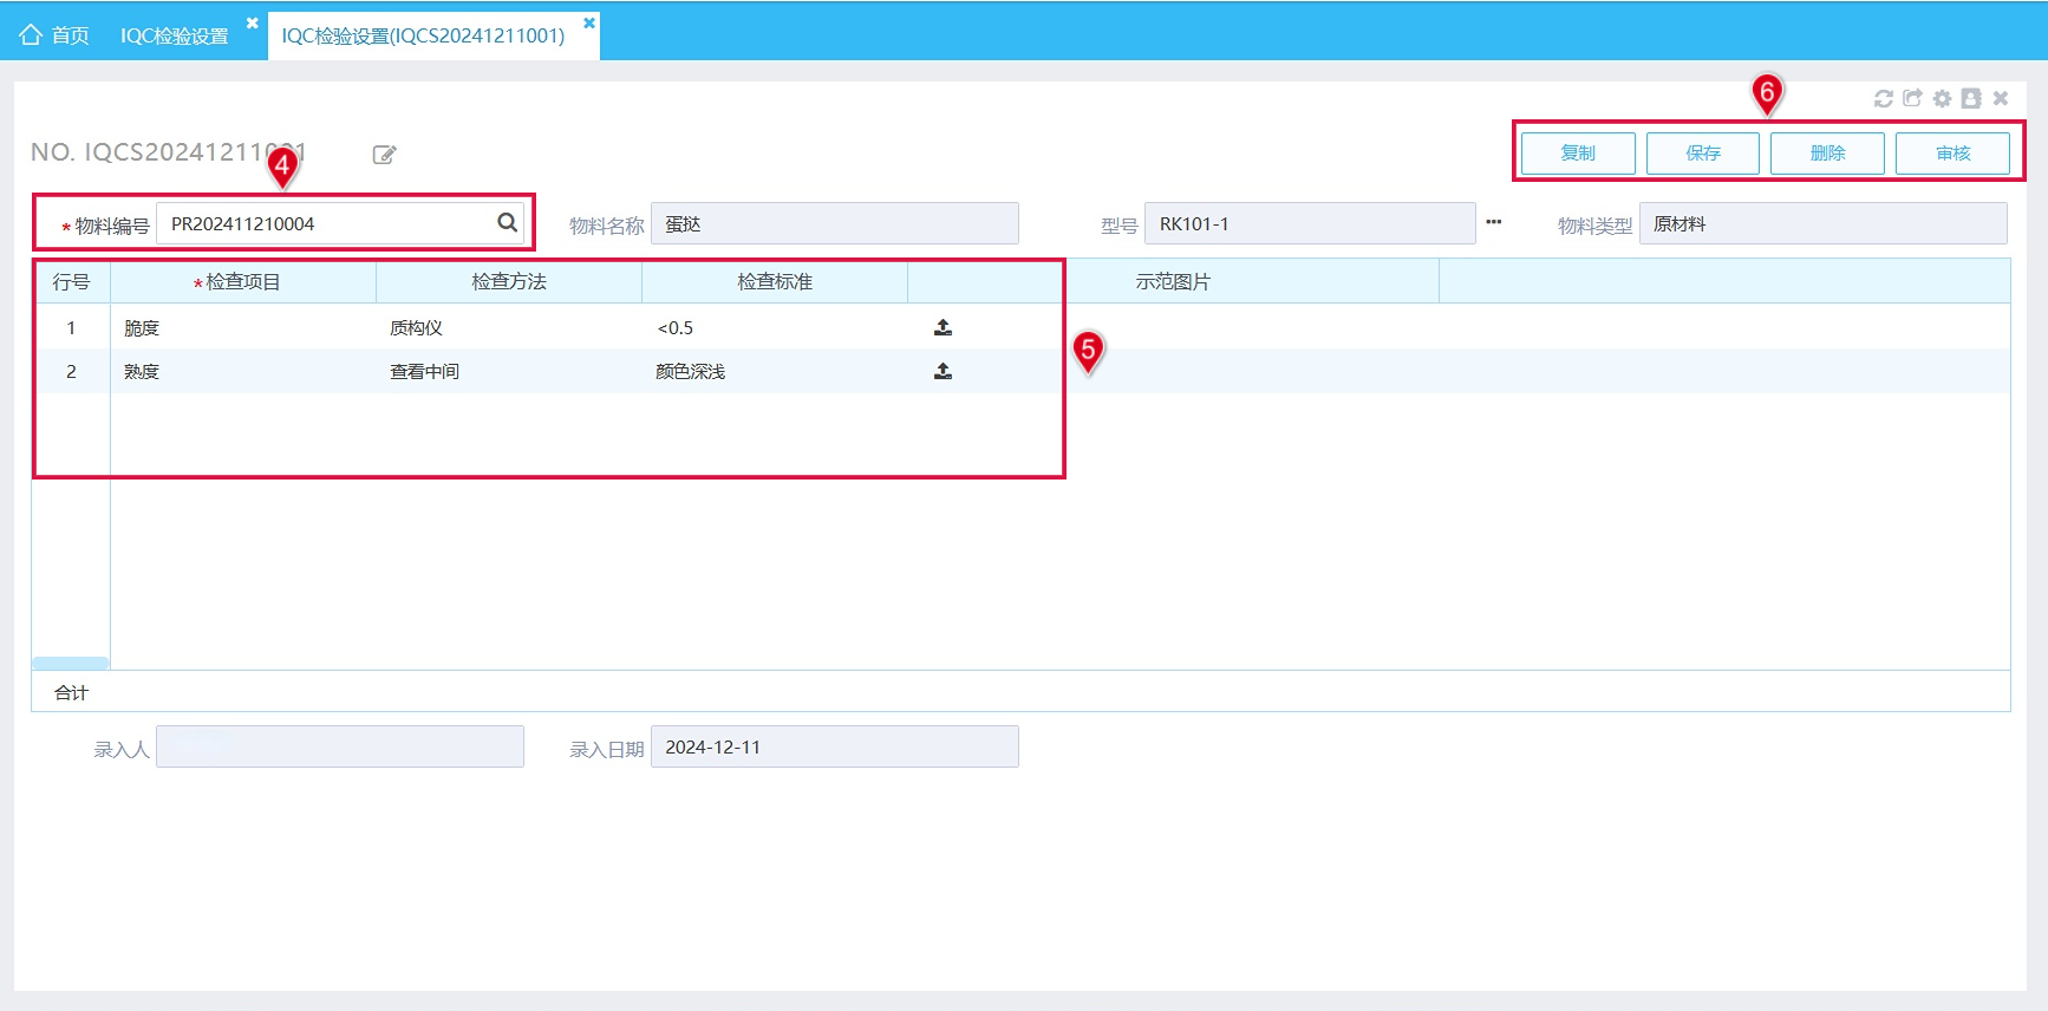2048x1011 pixels.
Task: Click the 合计 summary row label
Action: pyautogui.click(x=71, y=692)
